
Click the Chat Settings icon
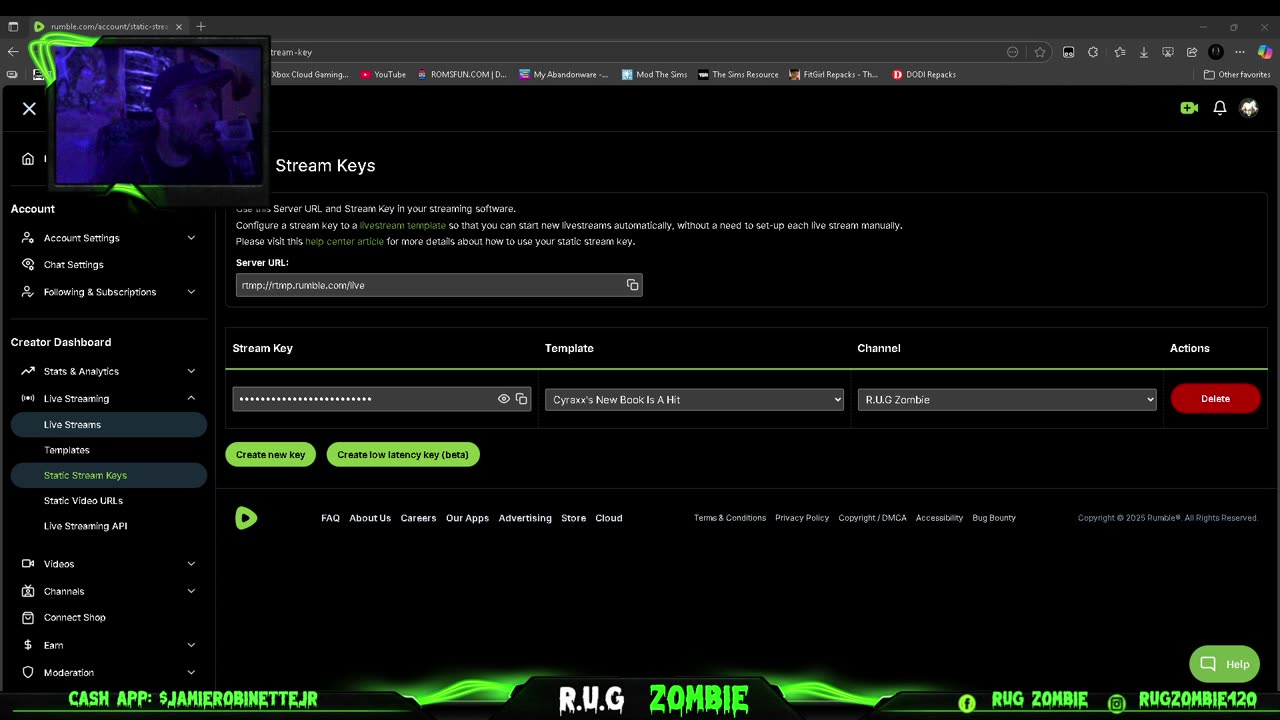point(28,265)
